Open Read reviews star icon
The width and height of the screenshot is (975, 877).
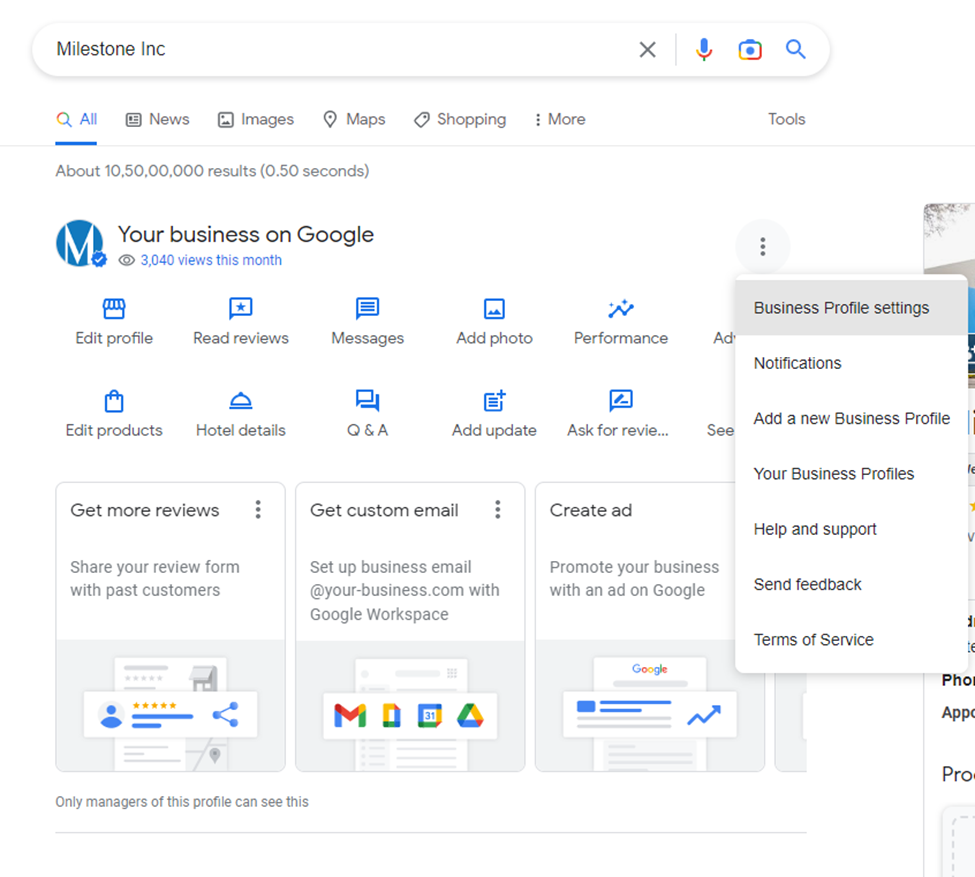[x=241, y=309]
